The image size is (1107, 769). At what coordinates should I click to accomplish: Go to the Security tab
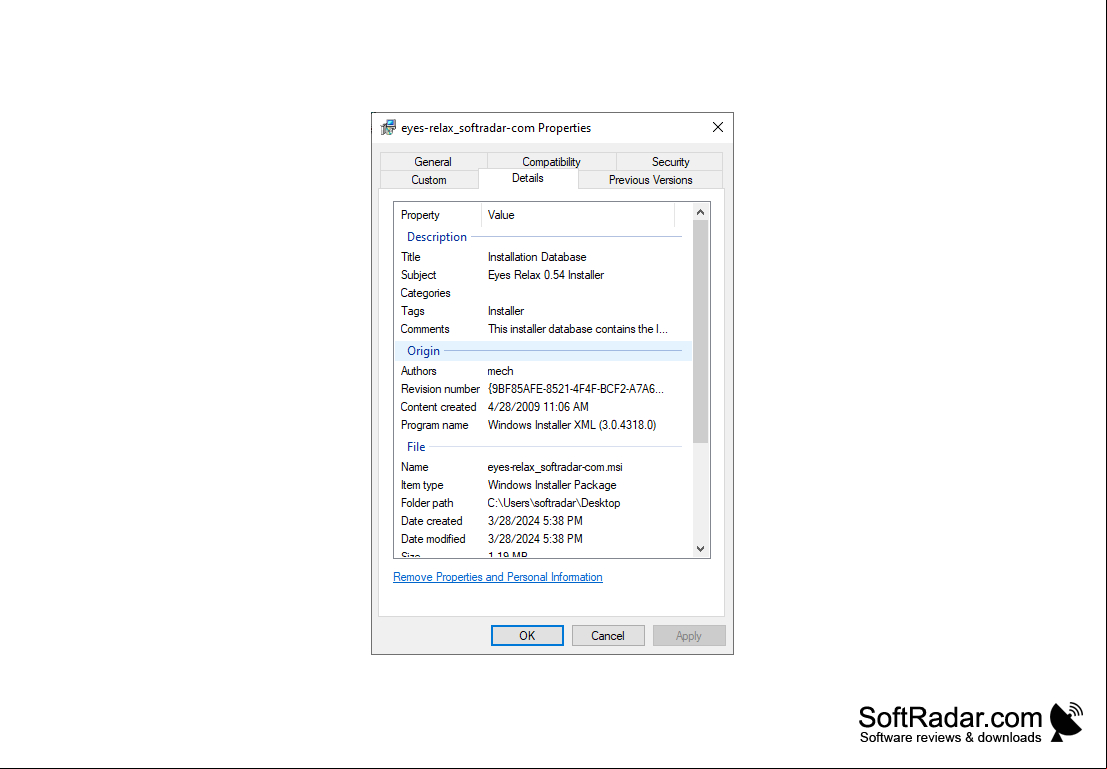click(670, 162)
